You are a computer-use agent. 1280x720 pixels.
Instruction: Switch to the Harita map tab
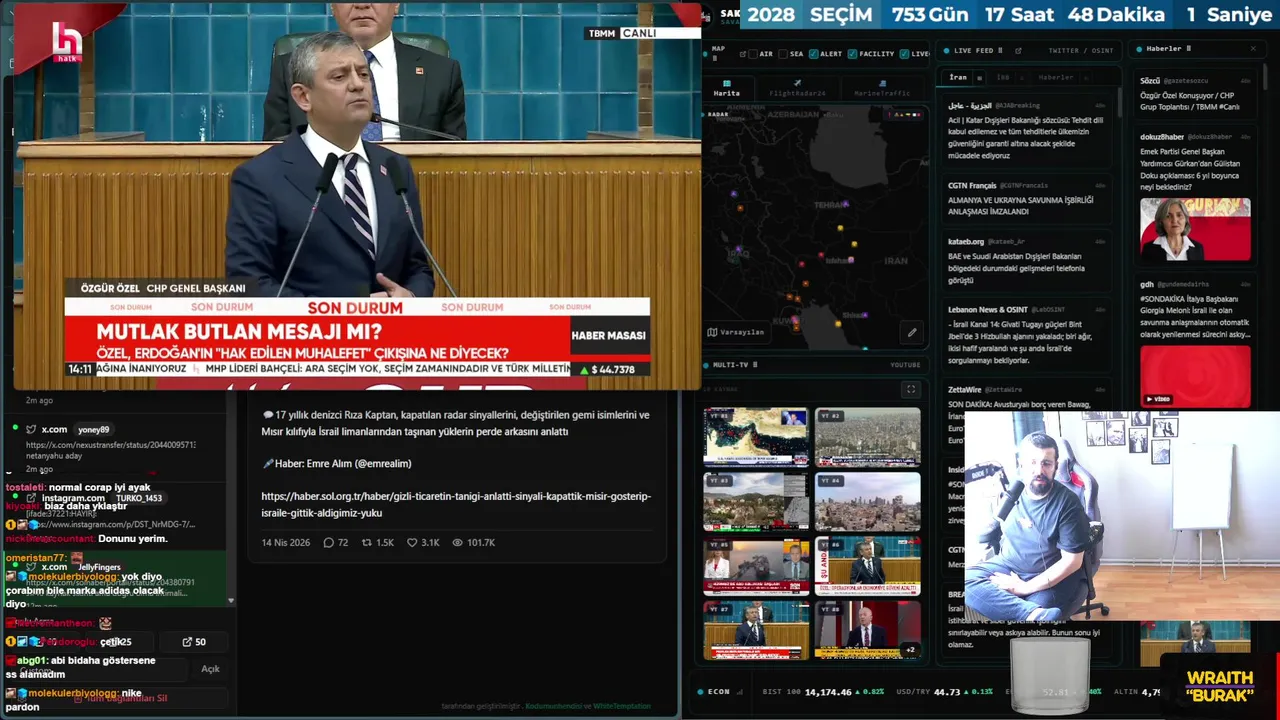[726, 88]
